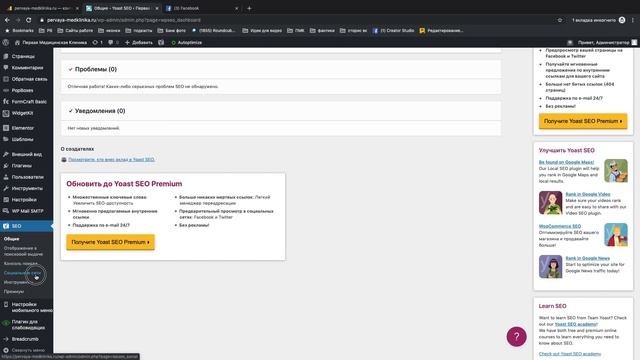Screen dimensions: 640x360
Task: Open the Yoast SEO contributors link
Action: point(111,160)
